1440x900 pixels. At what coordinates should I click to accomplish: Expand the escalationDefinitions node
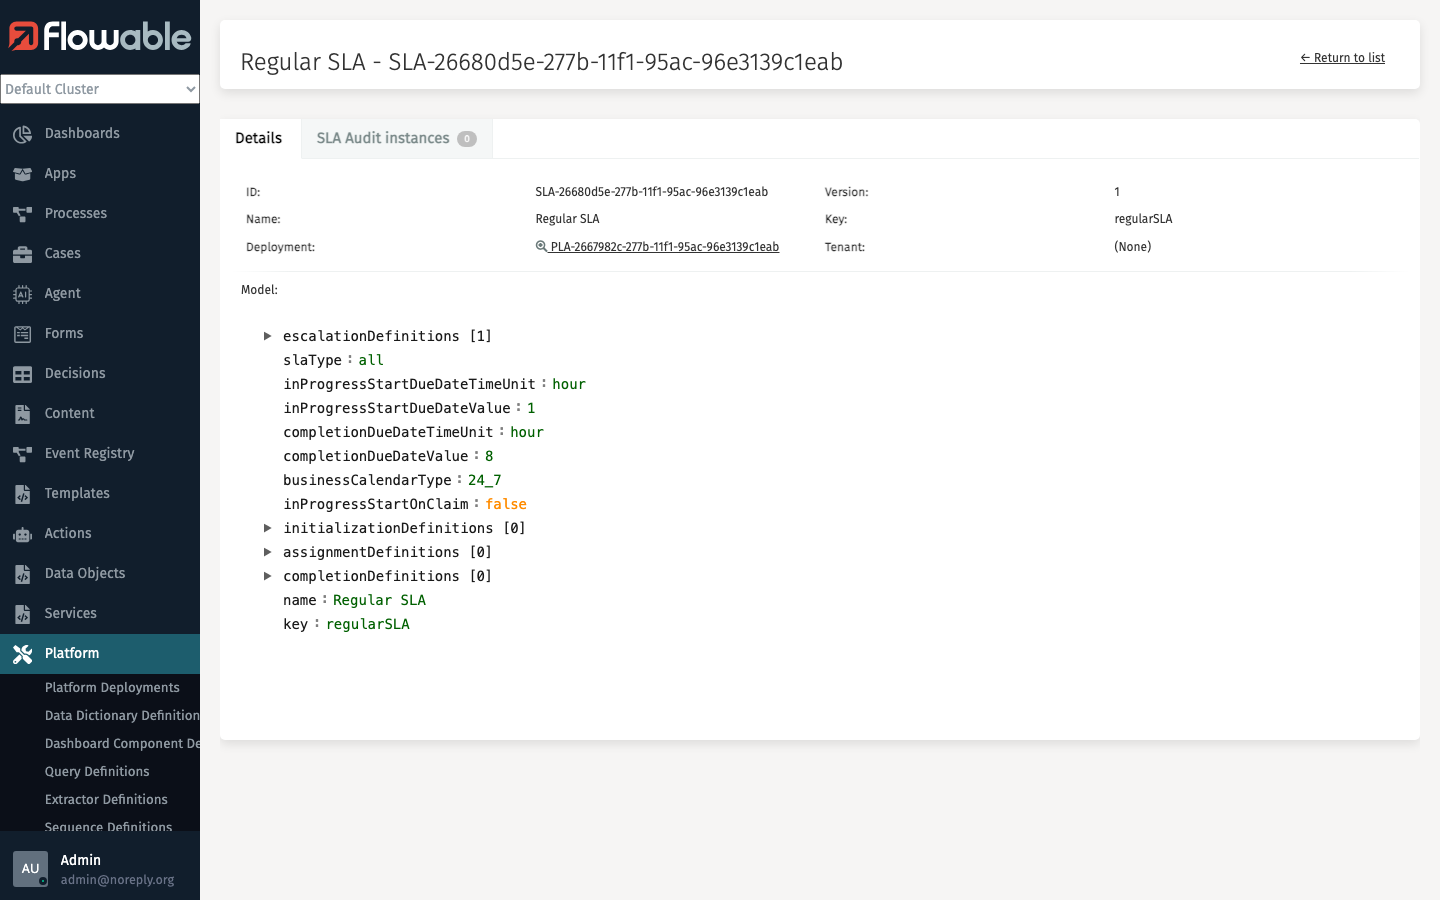267,336
